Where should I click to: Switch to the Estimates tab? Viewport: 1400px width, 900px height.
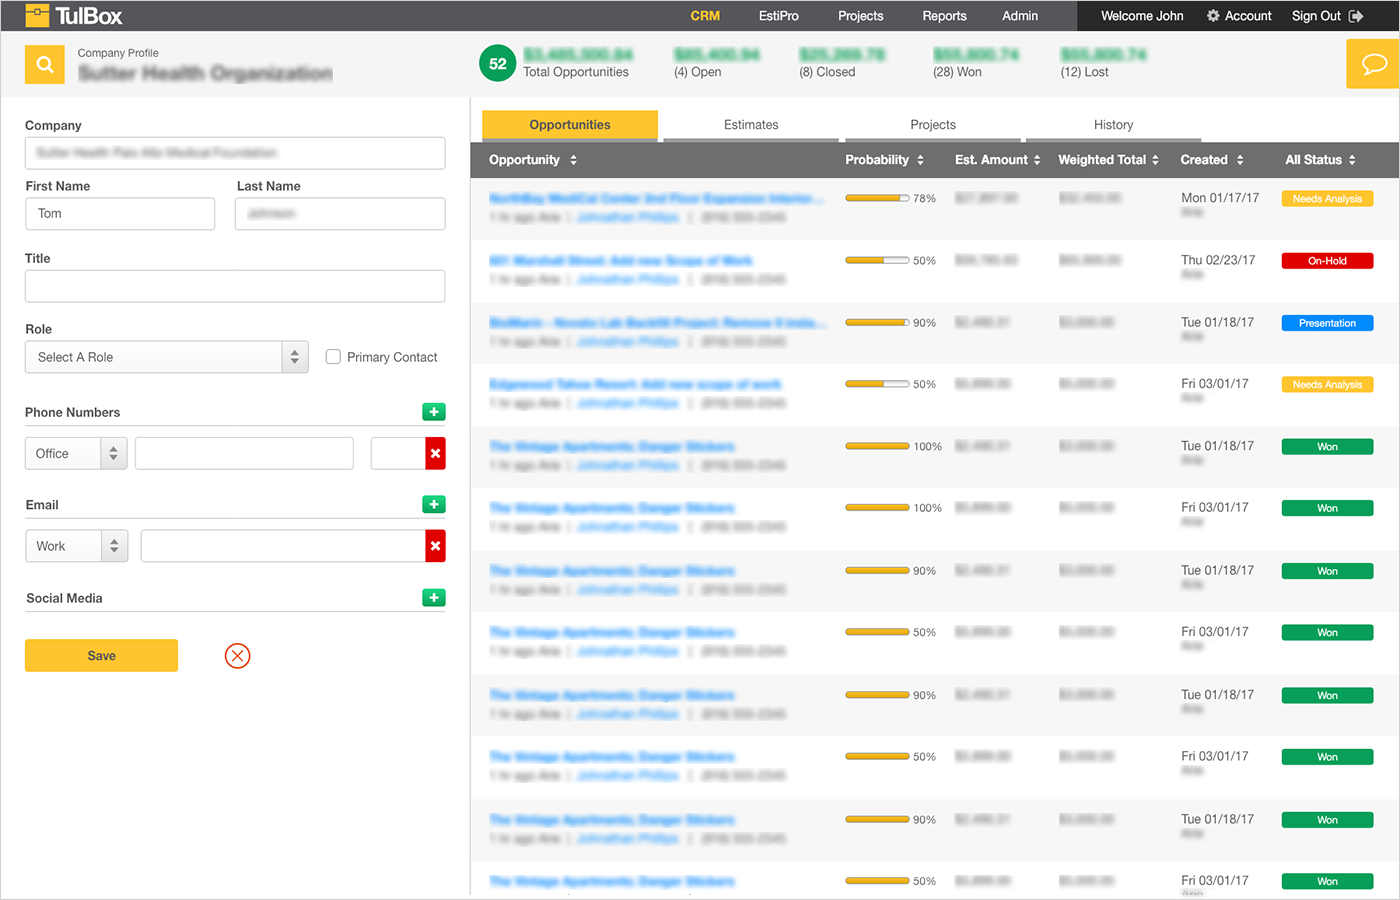[x=751, y=125]
